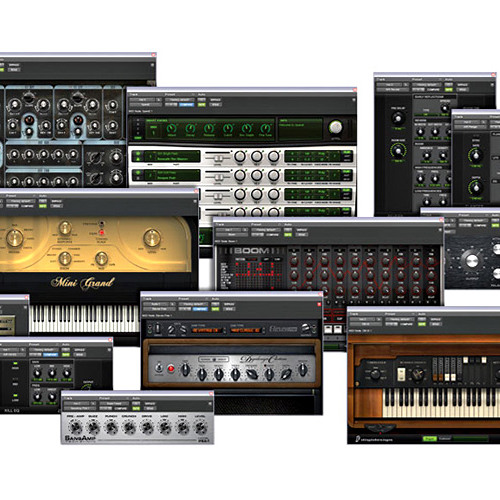This screenshot has width=500, height=500.
Task: Bypass the DB-33 plug-in
Action: pyautogui.click(x=435, y=319)
